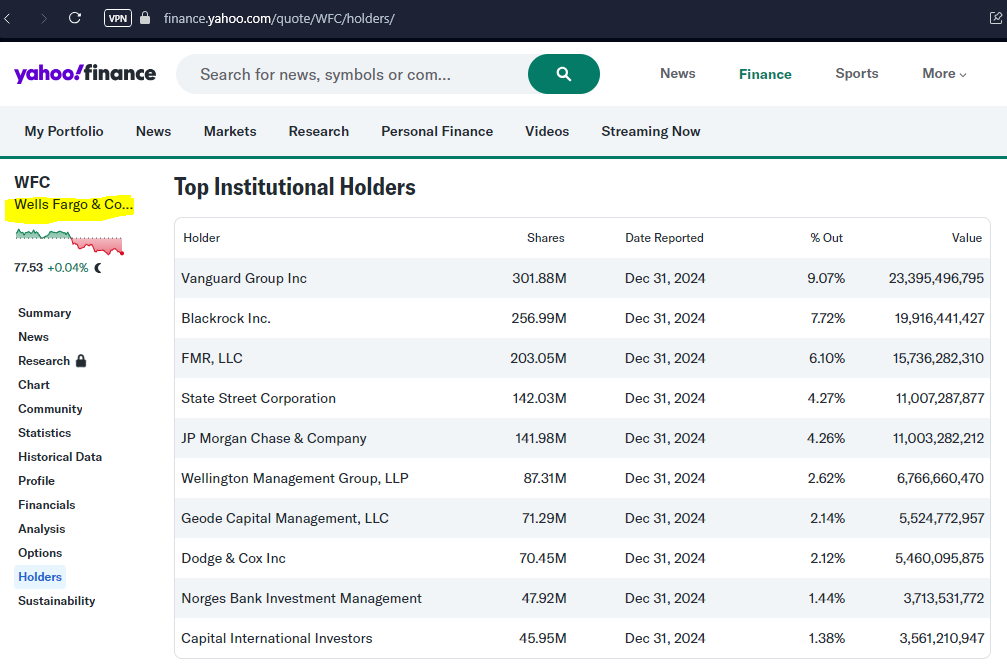
Task: Click the Shares column header
Action: 545,238
